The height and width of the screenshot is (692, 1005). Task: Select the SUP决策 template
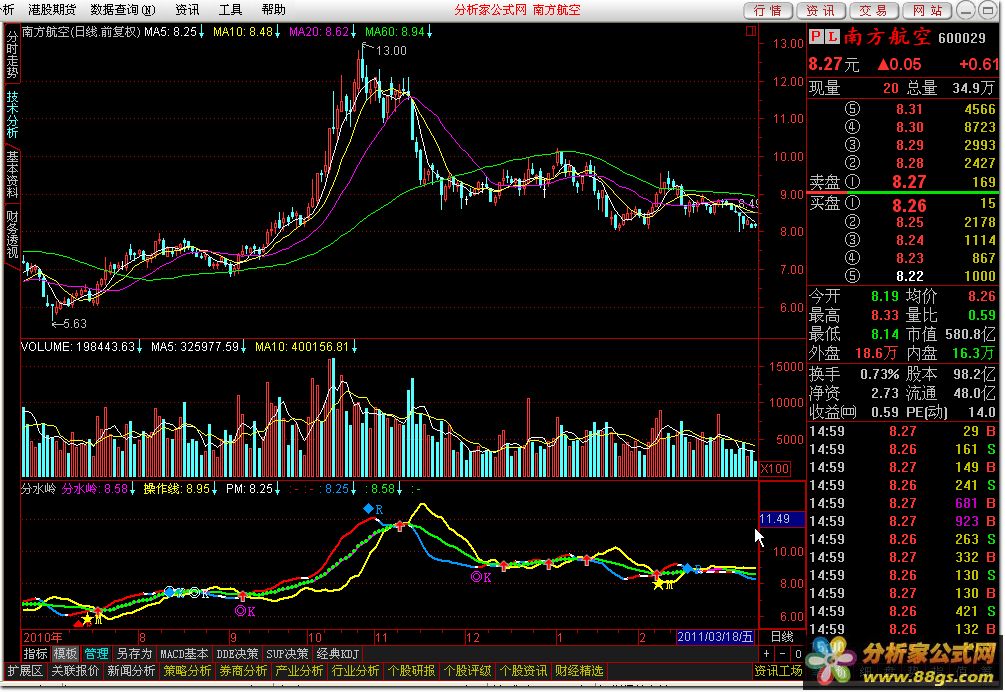(x=287, y=654)
